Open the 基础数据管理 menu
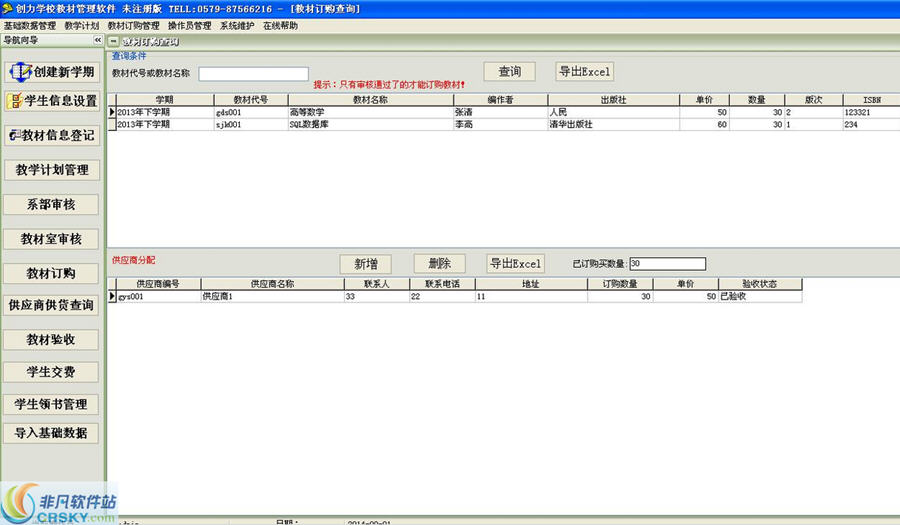Screen dimensions: 900x525 click(30, 26)
